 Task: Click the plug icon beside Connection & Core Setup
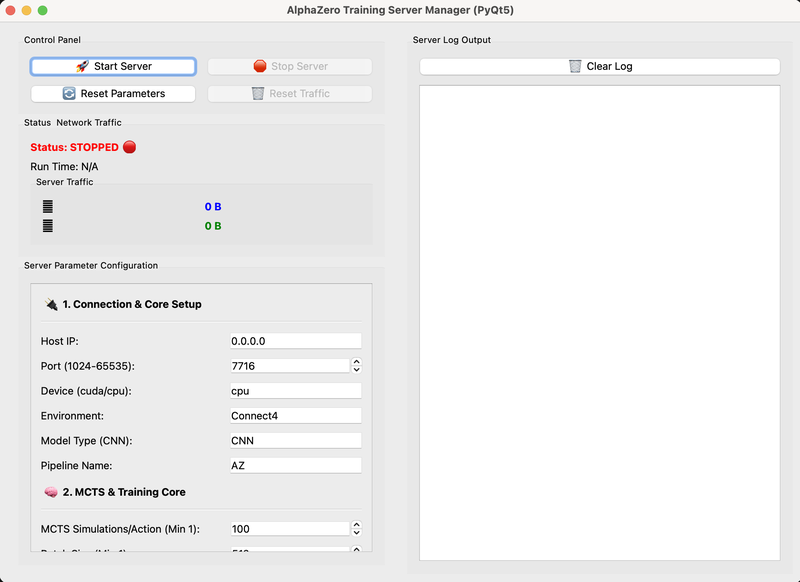(x=50, y=304)
